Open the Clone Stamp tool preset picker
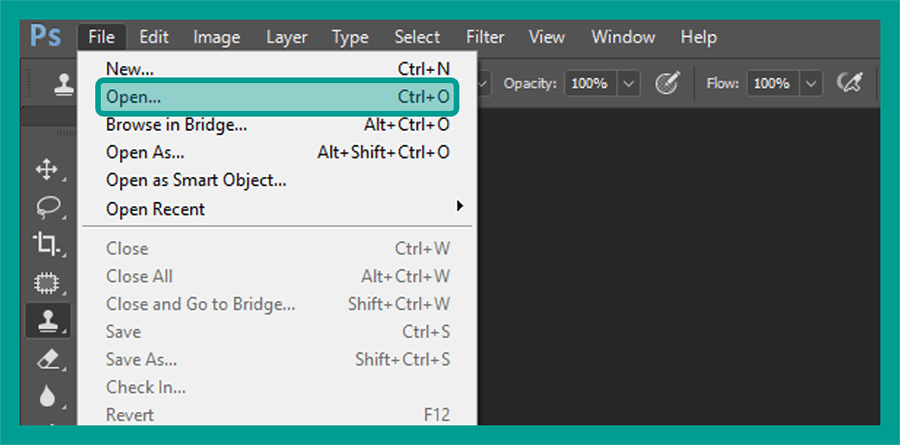 pyautogui.click(x=63, y=84)
